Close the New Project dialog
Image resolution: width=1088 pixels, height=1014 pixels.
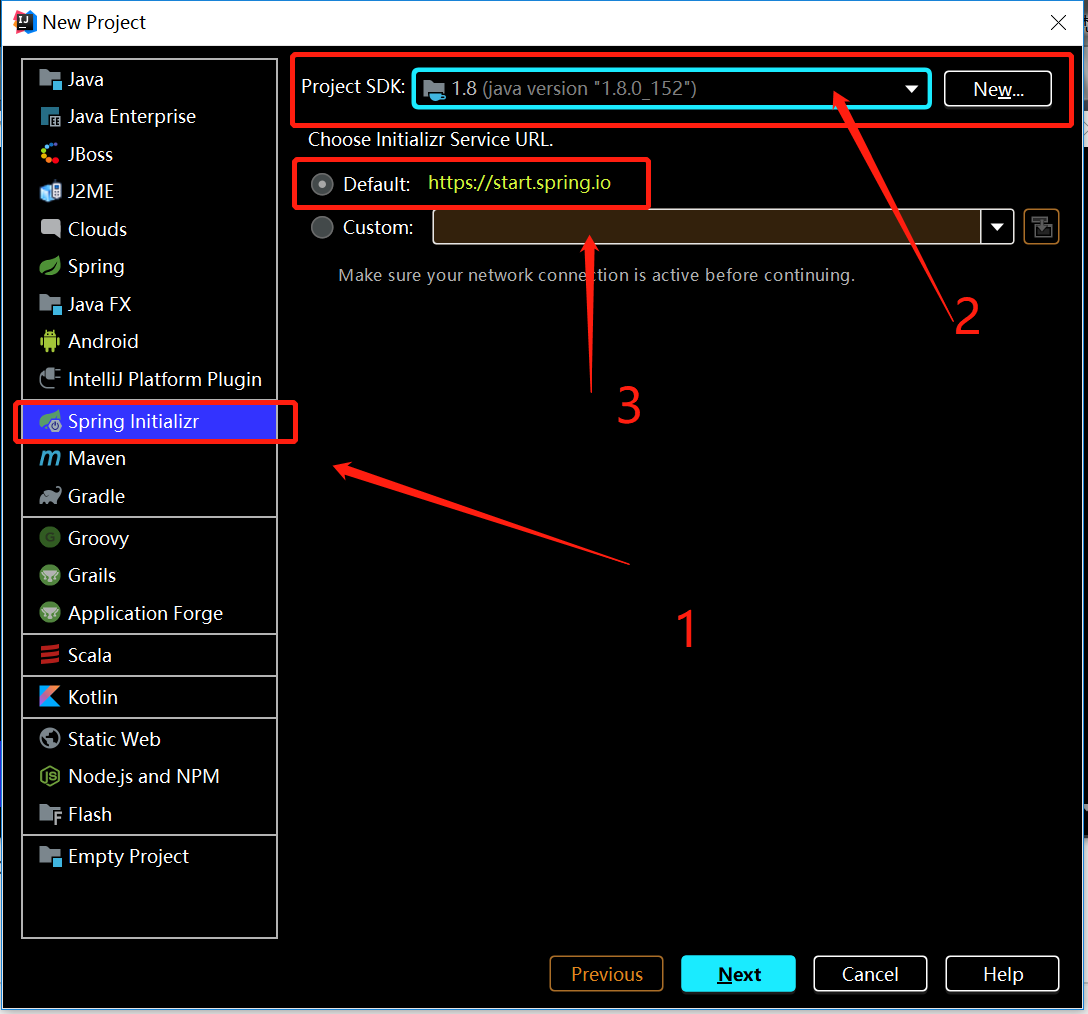1058,22
